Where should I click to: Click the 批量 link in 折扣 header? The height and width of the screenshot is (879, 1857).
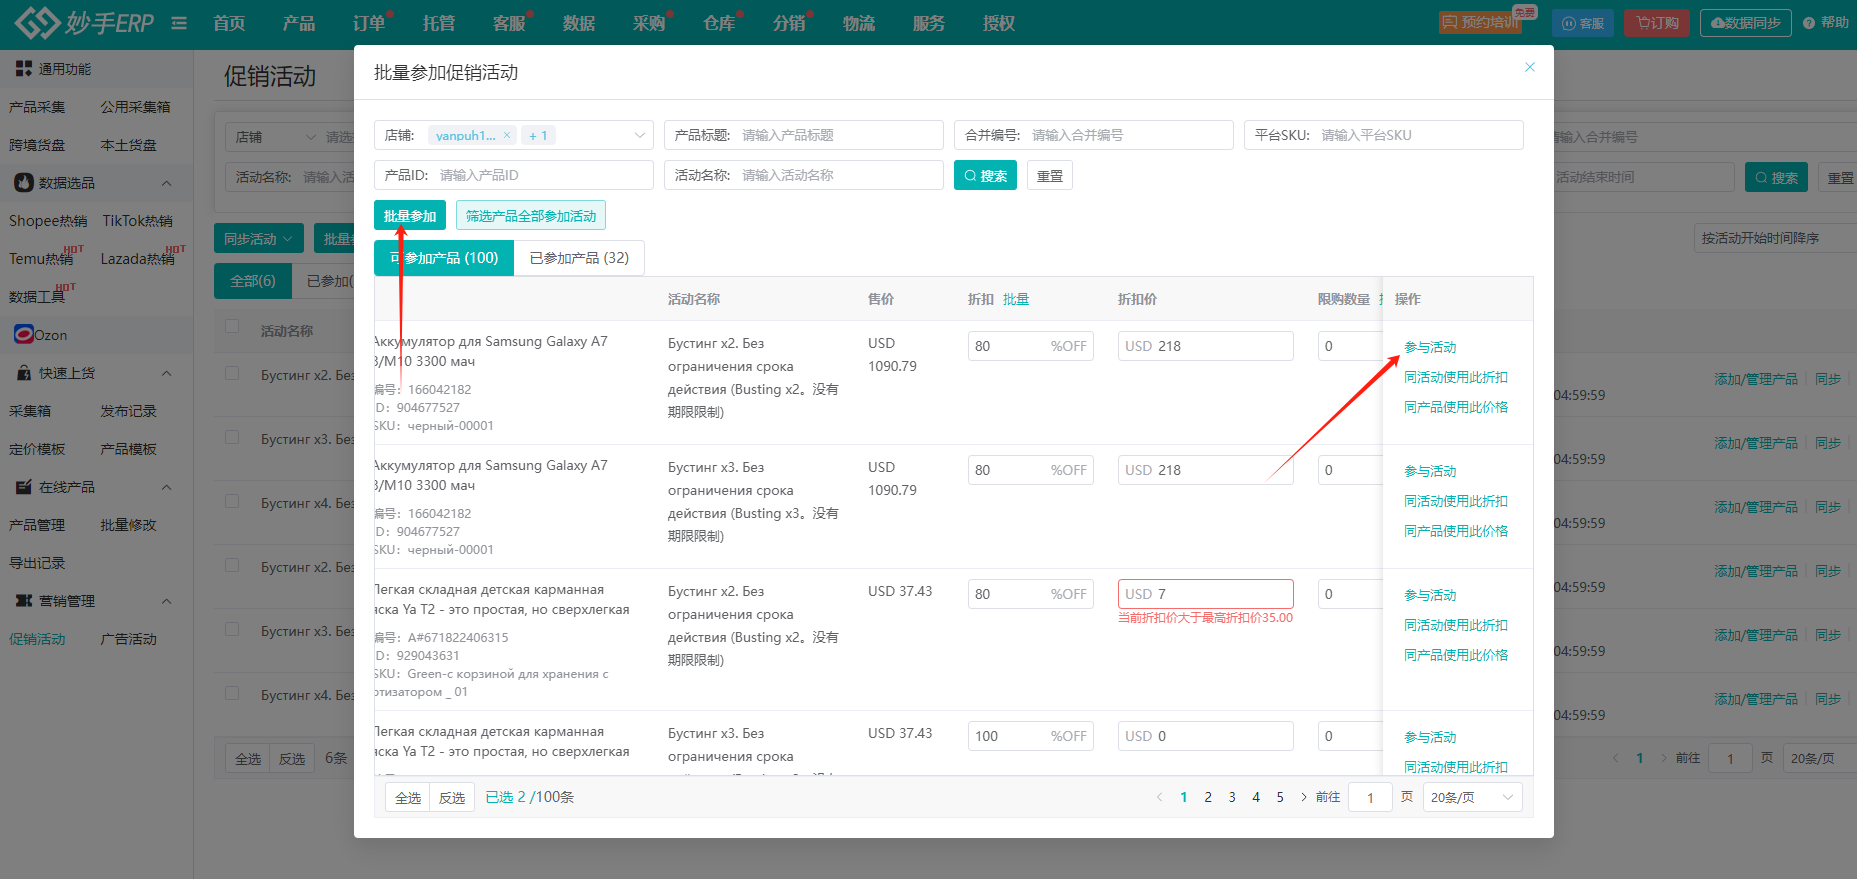tap(1016, 299)
